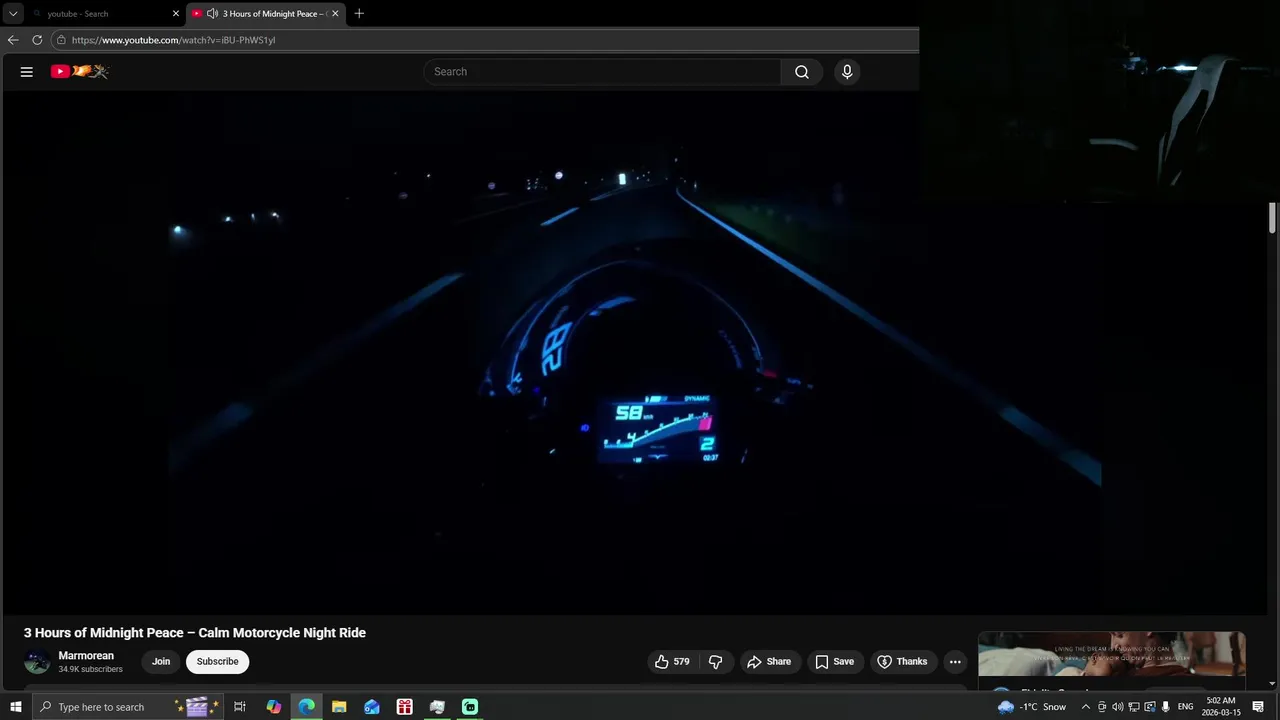Send Thanks to the creator

tap(902, 662)
